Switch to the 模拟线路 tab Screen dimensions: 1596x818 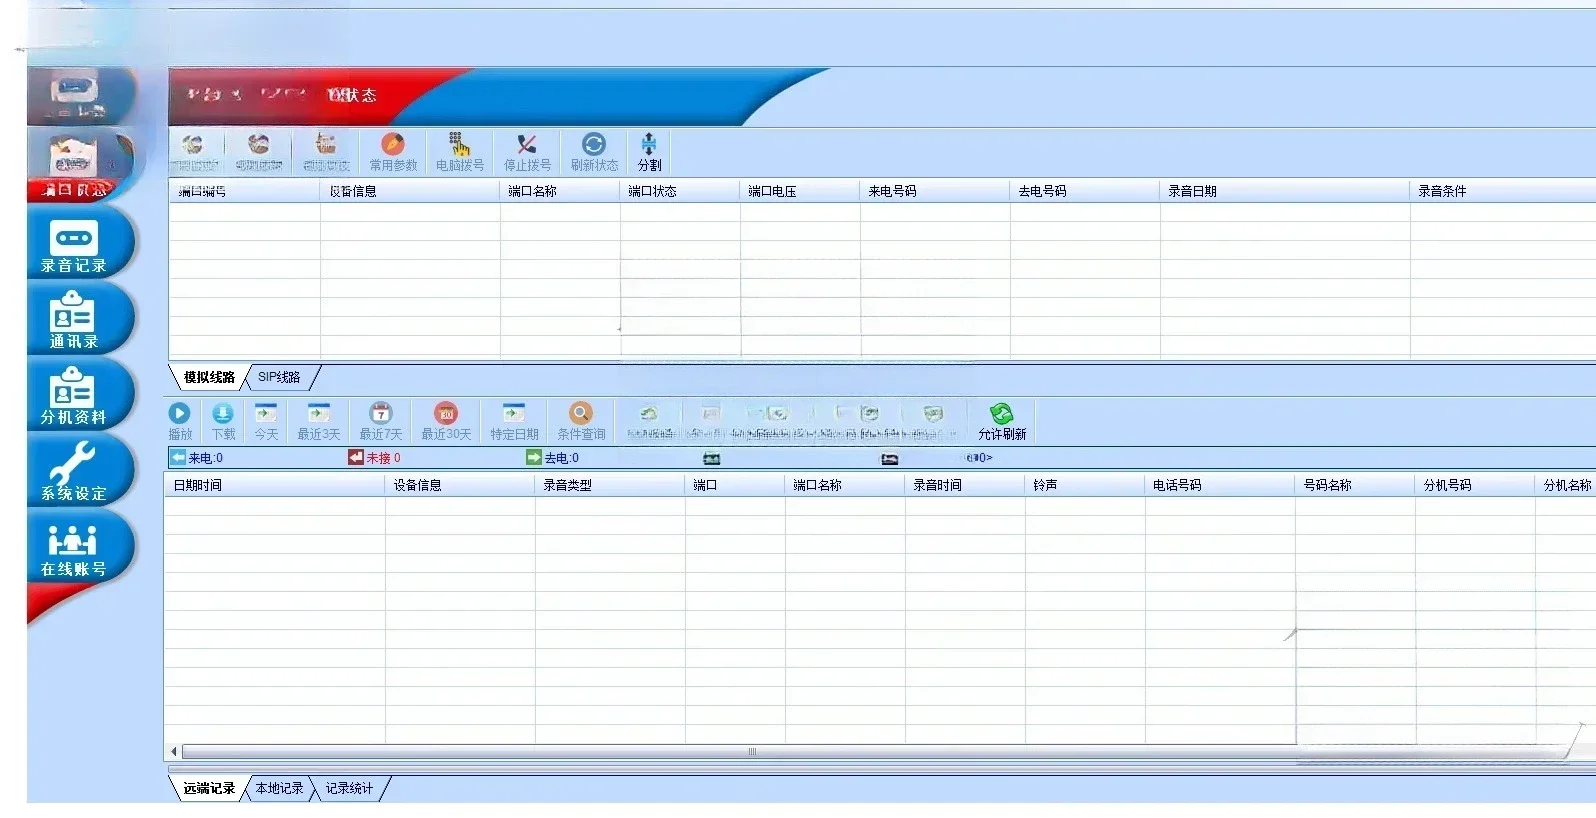point(209,377)
